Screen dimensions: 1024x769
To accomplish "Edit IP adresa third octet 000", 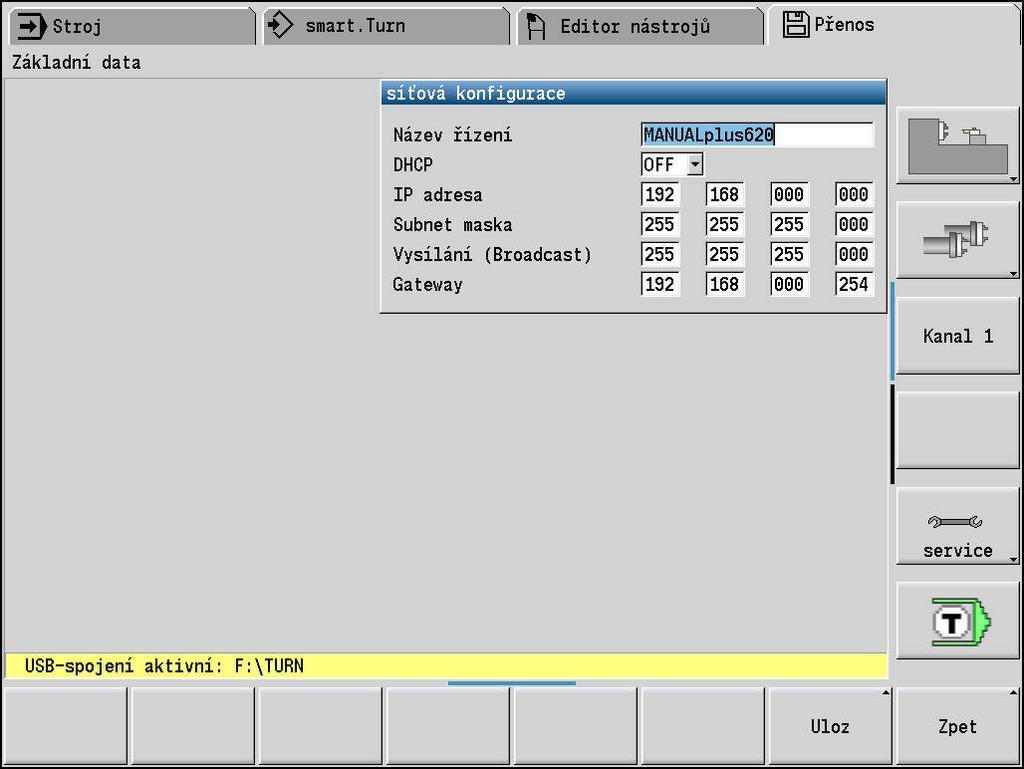I will click(x=790, y=195).
